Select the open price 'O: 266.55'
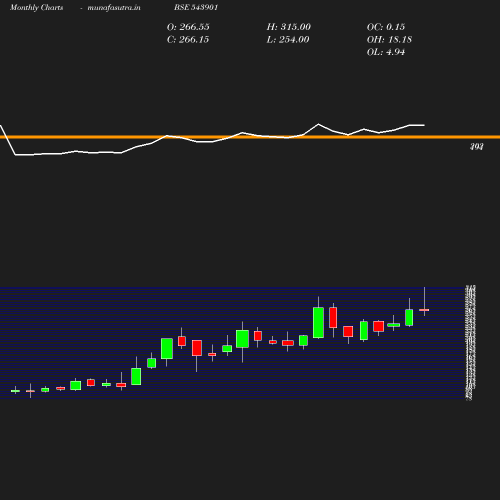The height and width of the screenshot is (500, 500). (x=188, y=27)
